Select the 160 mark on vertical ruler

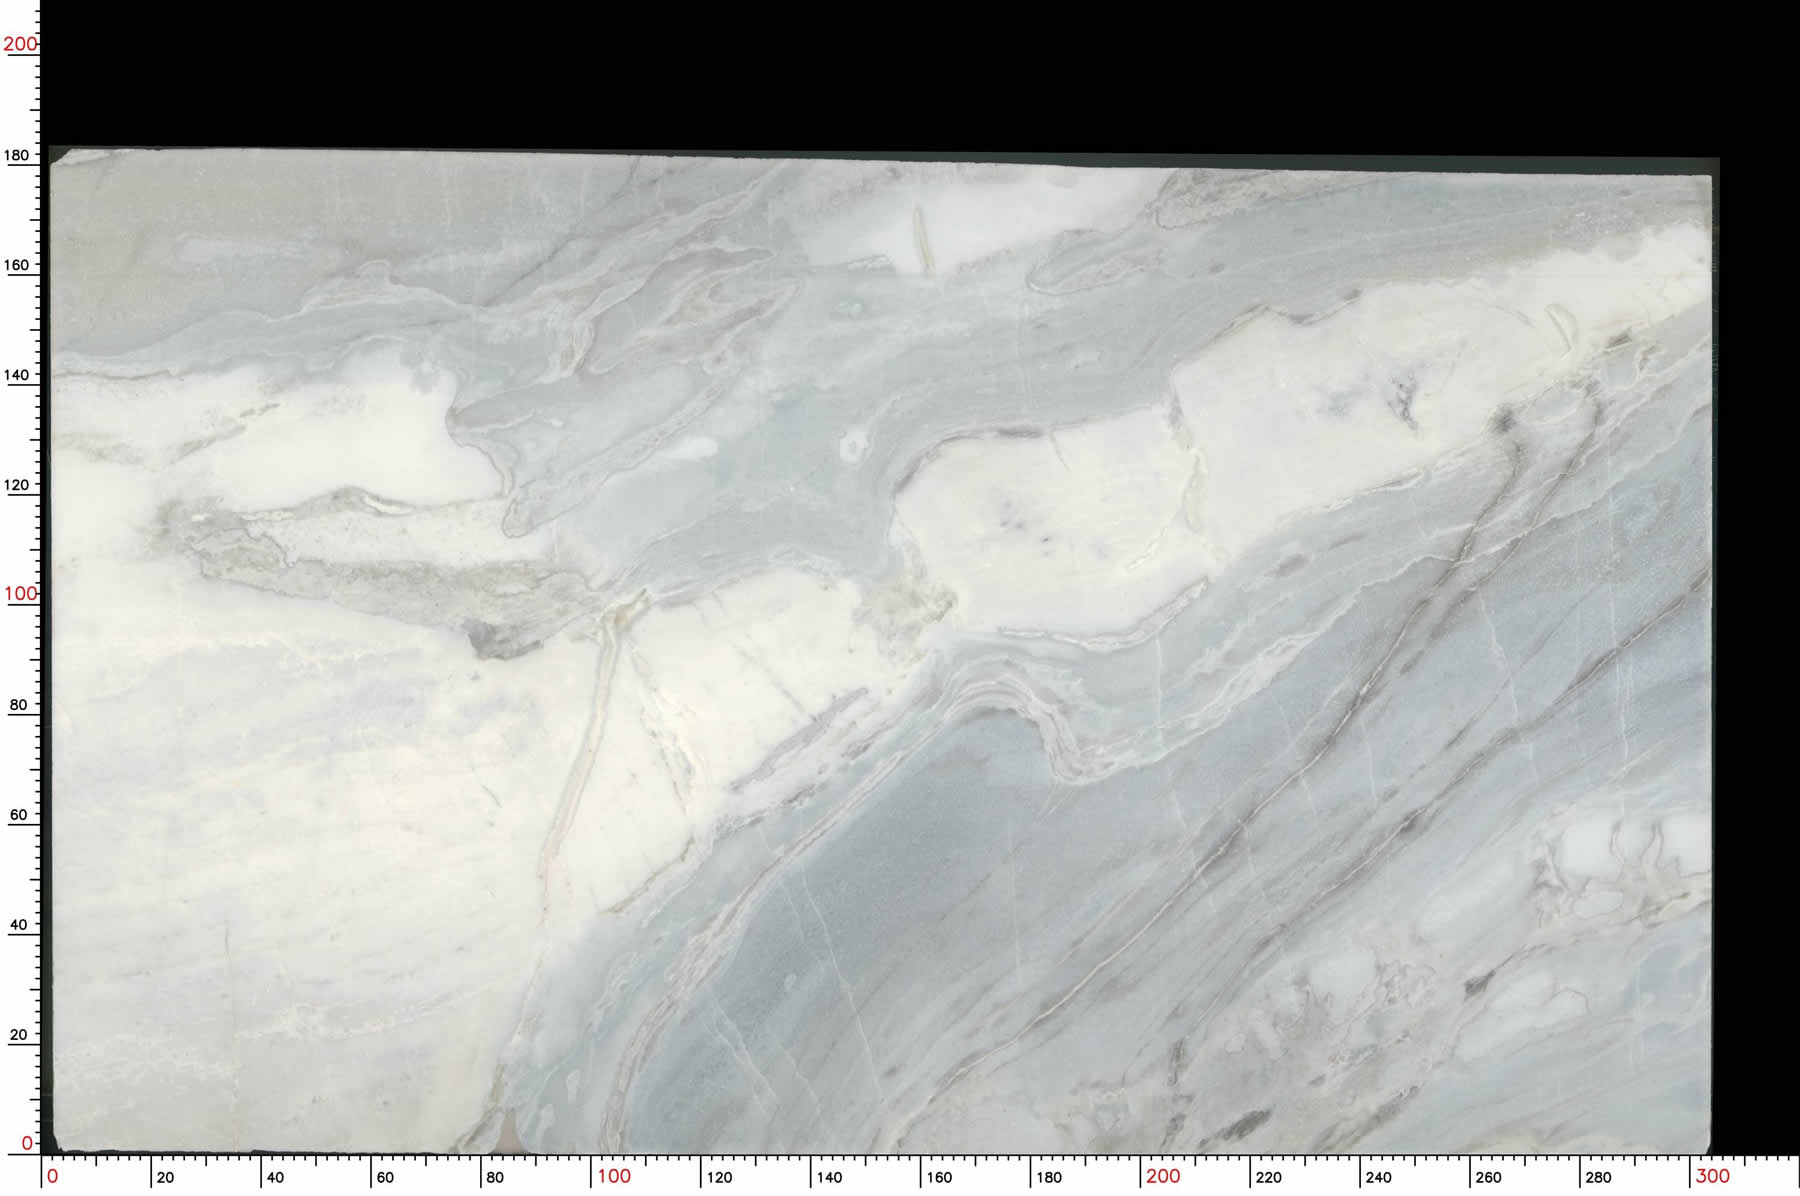pyautogui.click(x=18, y=265)
